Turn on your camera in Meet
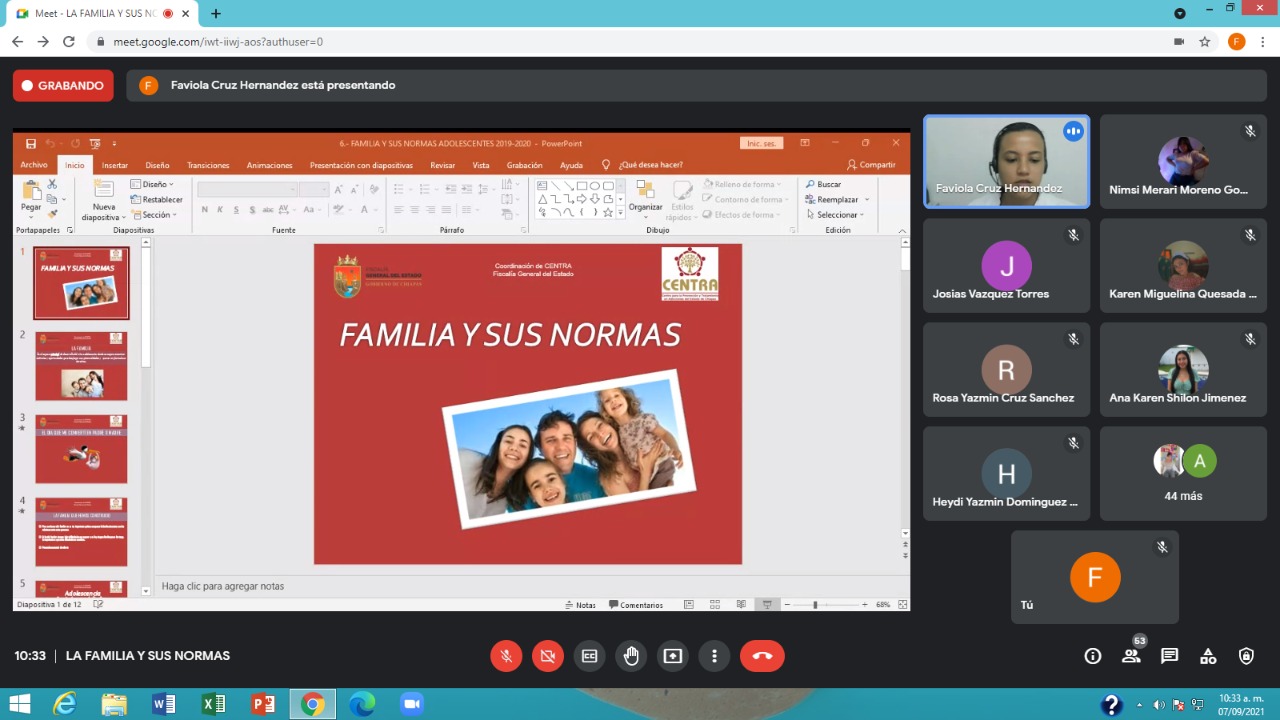 click(x=548, y=656)
